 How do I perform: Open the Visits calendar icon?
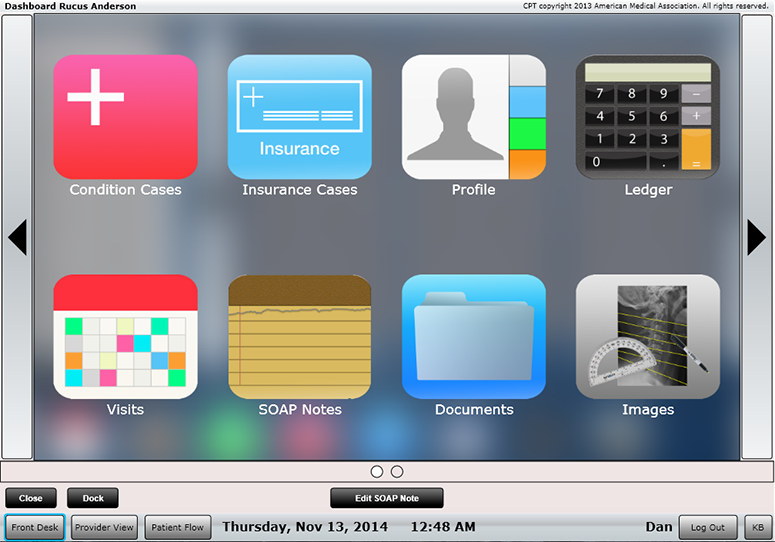point(125,337)
